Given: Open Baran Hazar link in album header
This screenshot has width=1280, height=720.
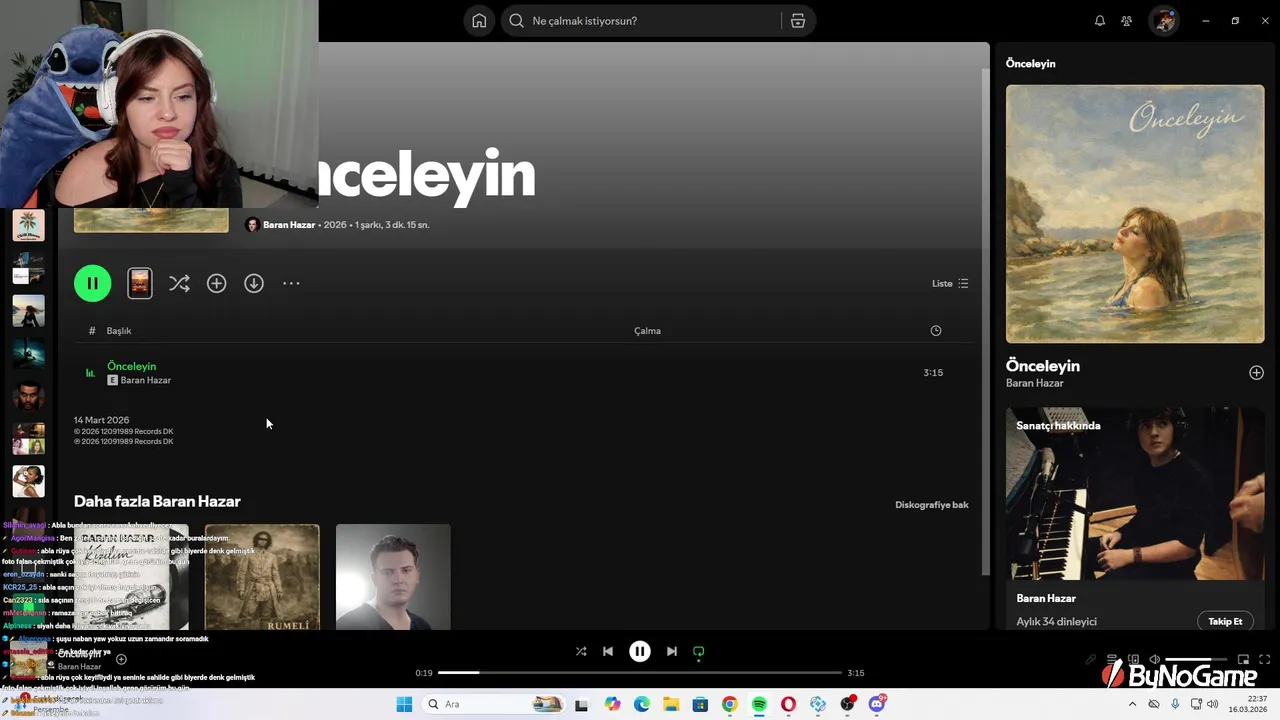Looking at the screenshot, I should (289, 225).
